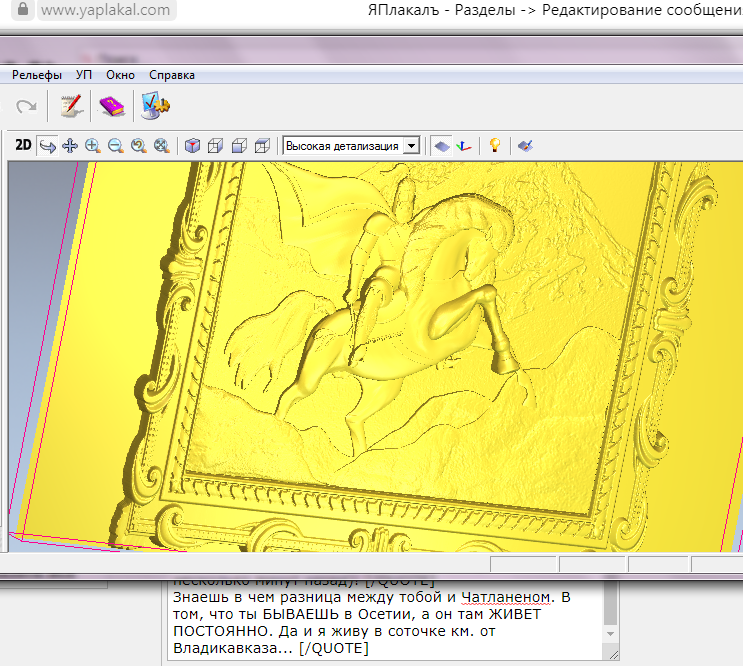Click the paintbrush material color icon

pyautogui.click(x=525, y=146)
